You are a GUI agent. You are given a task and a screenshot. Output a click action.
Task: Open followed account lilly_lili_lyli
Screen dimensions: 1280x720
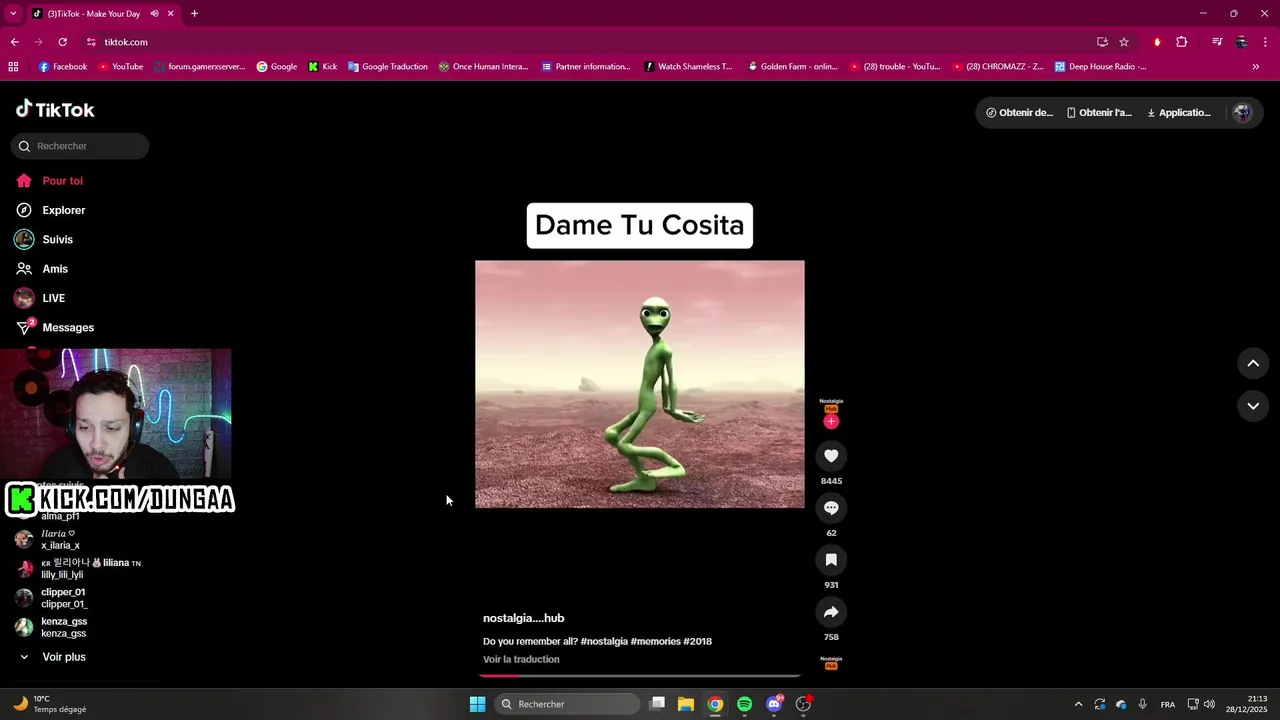point(78,569)
